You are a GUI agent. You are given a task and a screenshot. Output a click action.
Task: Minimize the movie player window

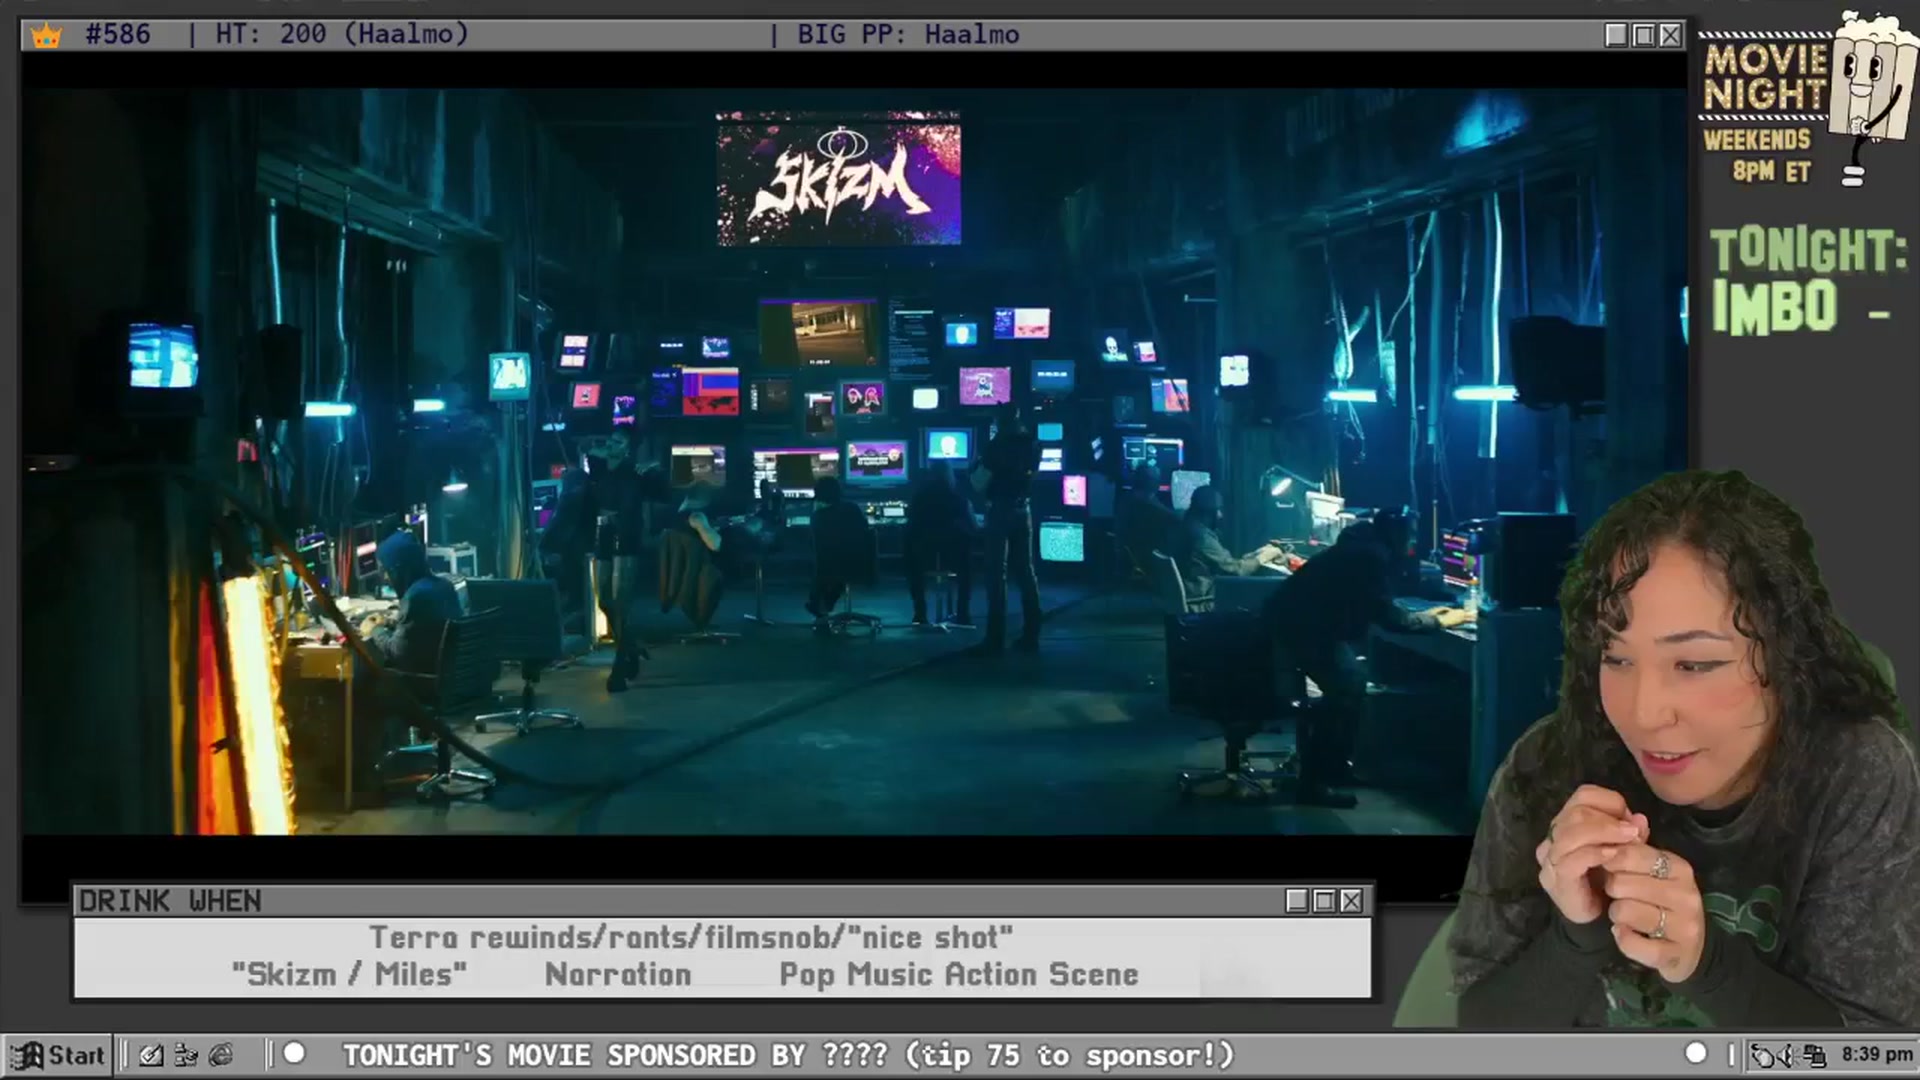point(1616,35)
